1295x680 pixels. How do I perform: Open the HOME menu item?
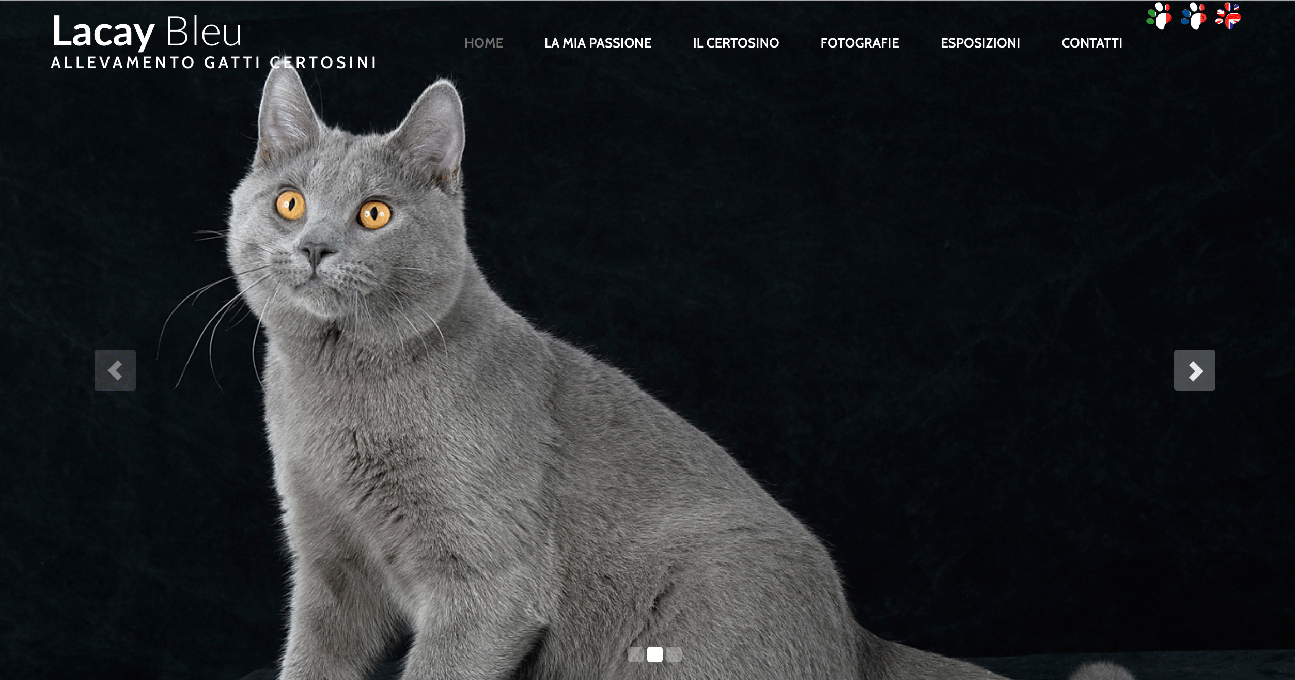(x=484, y=43)
